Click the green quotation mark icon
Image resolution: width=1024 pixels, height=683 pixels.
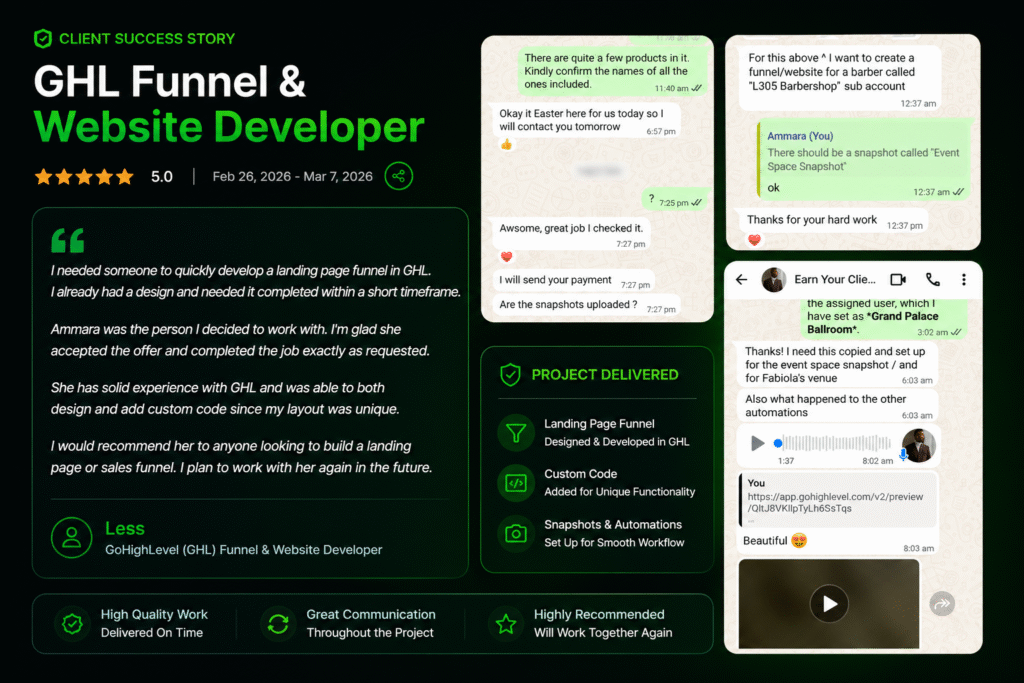68,241
